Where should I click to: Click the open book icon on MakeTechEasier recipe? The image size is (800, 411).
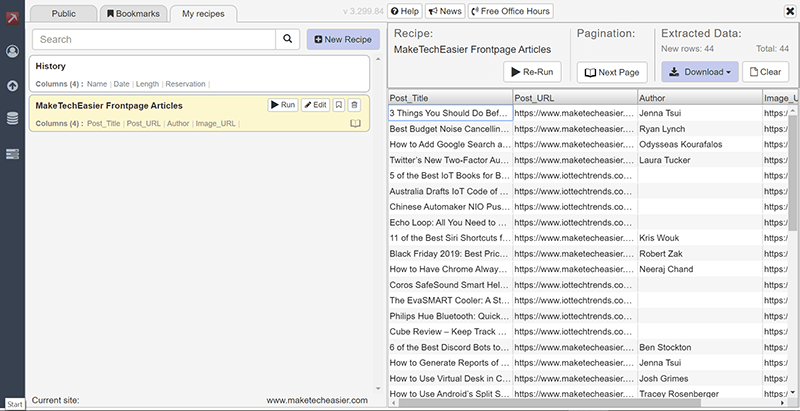point(354,123)
